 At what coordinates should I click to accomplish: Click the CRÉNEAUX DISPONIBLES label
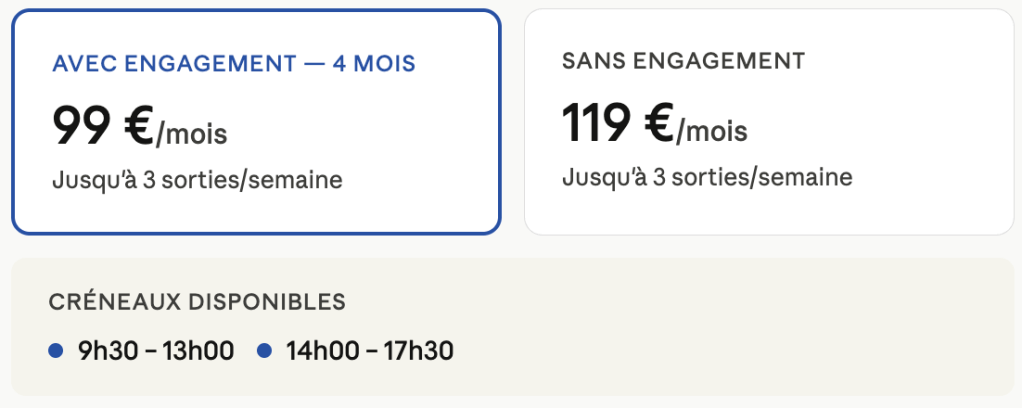pos(197,302)
